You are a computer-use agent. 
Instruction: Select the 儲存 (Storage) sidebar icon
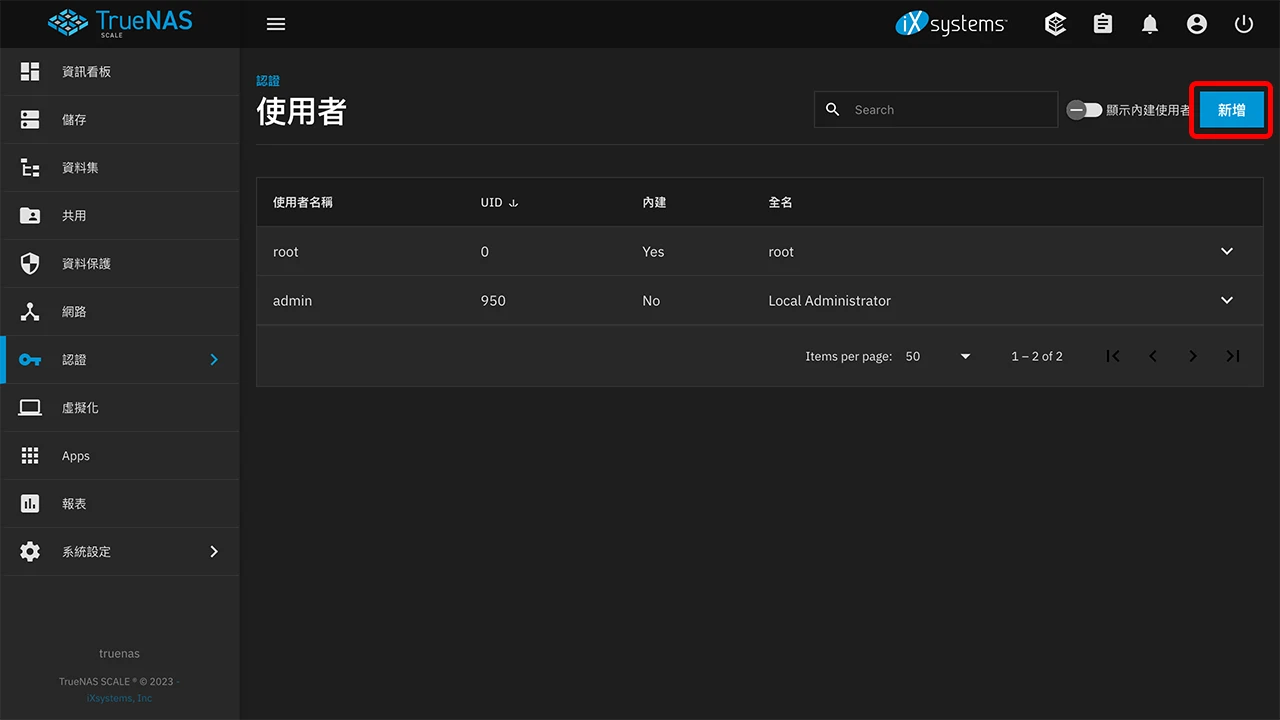(x=74, y=119)
